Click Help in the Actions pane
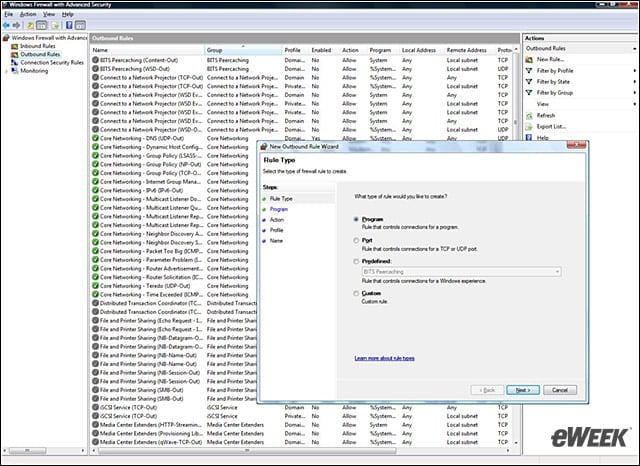640x466 pixels. pyautogui.click(x=542, y=138)
